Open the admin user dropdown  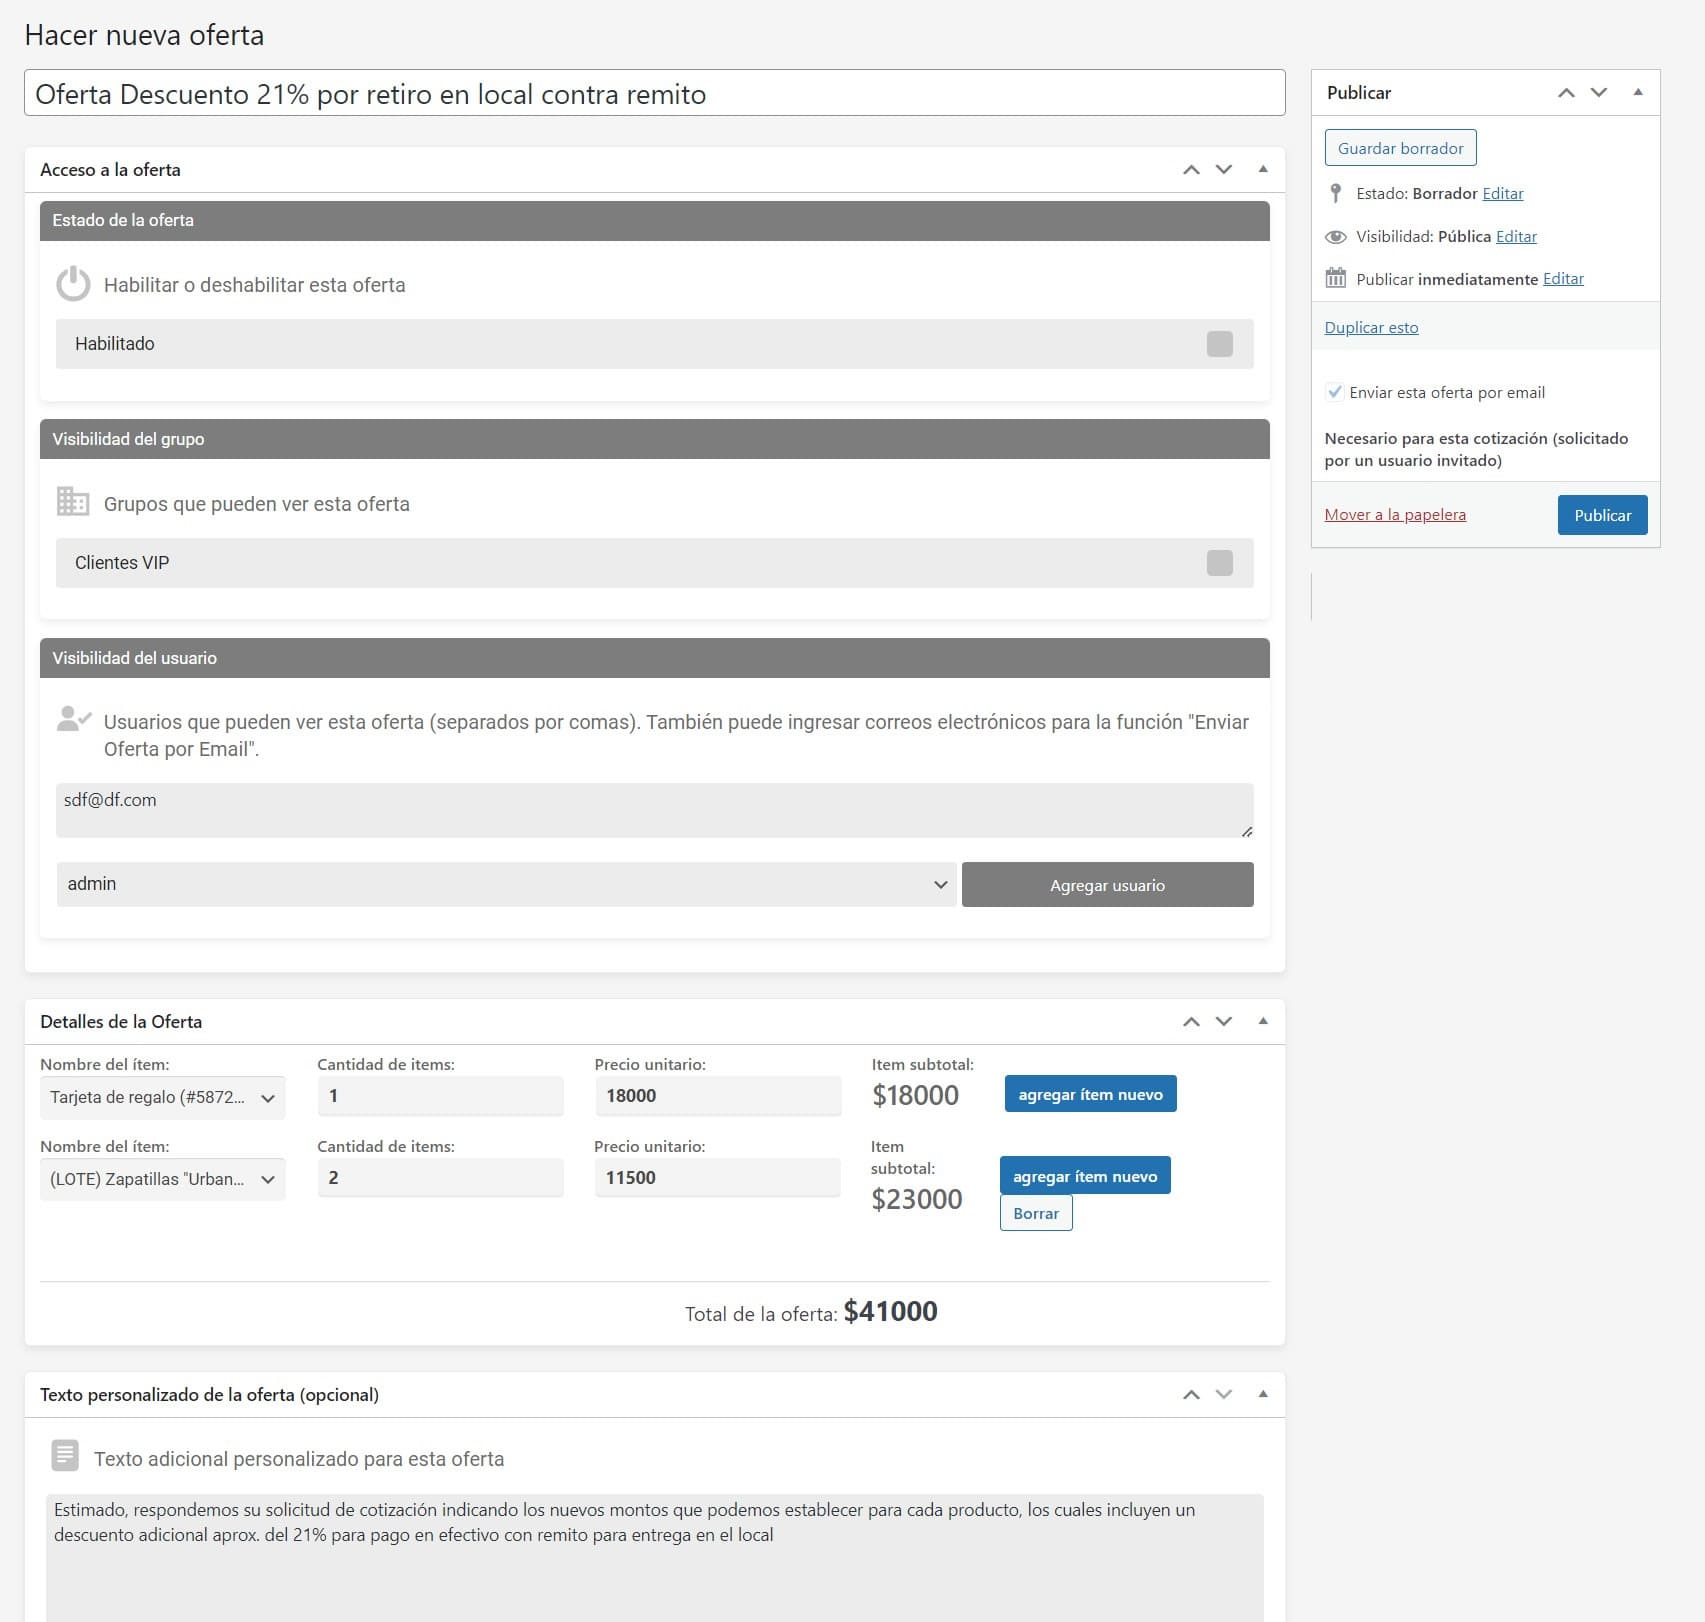point(506,884)
